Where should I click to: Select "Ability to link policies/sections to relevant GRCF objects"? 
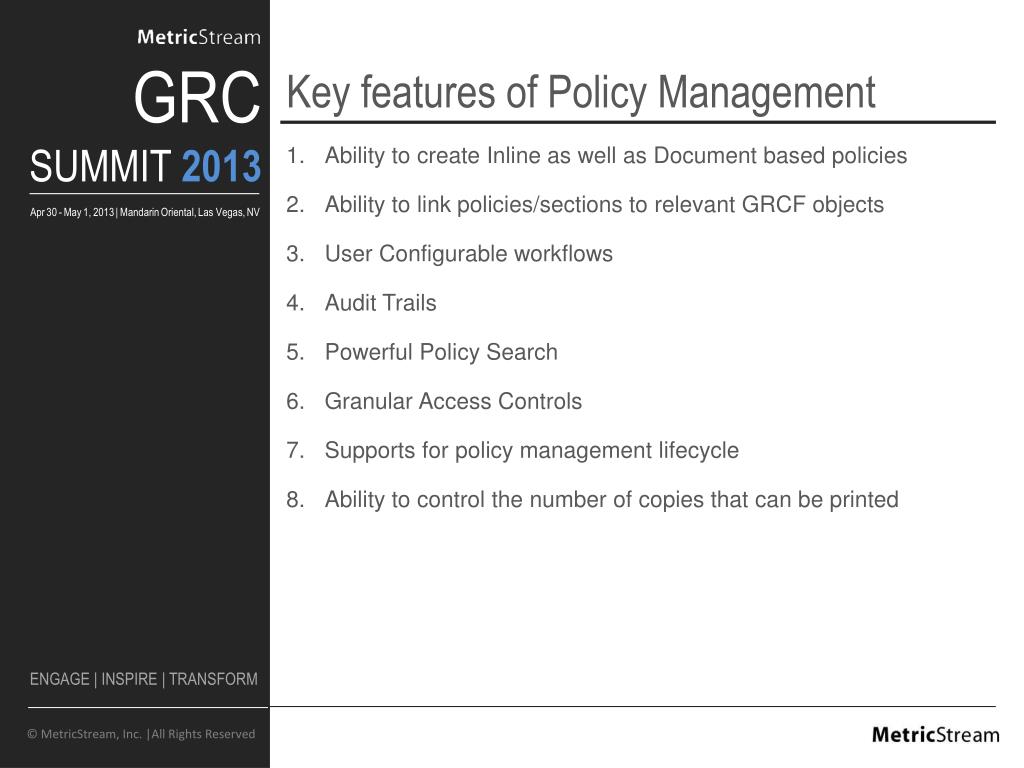point(604,205)
